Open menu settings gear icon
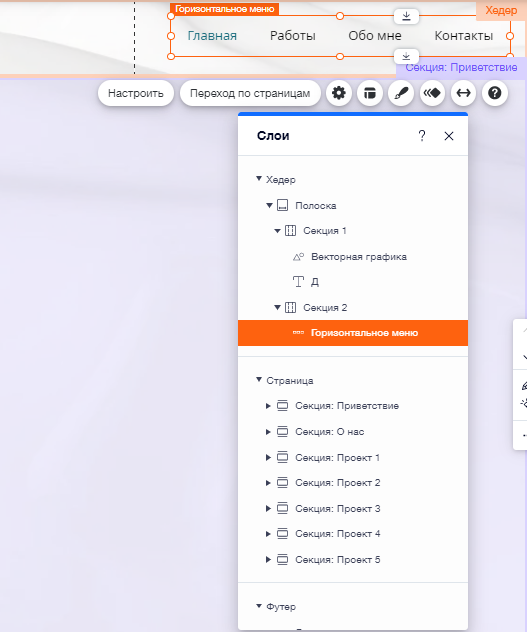This screenshot has width=527, height=632. point(339,94)
